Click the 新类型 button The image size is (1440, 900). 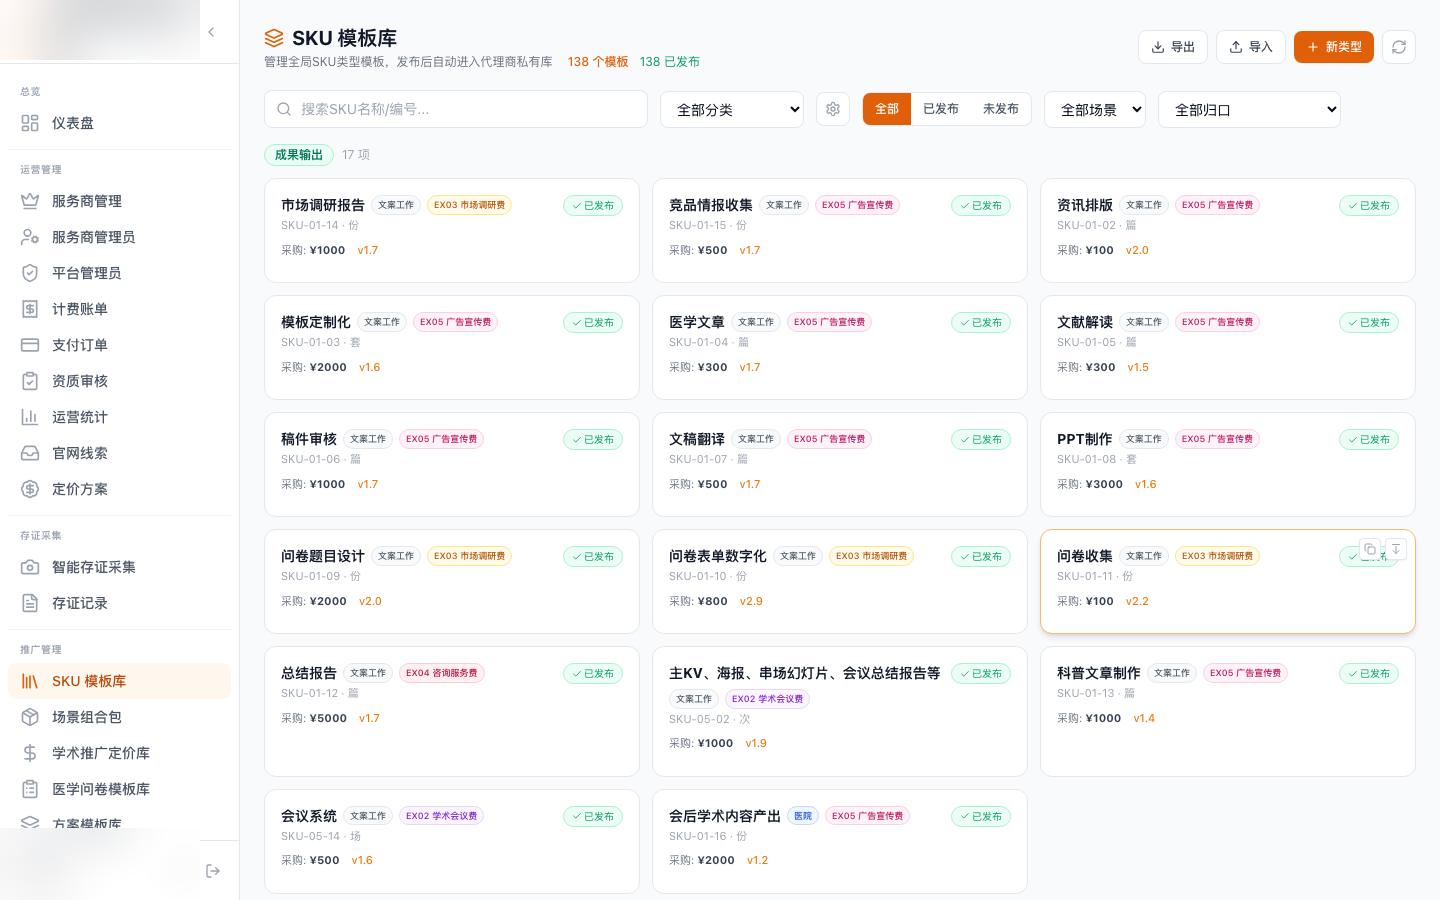coord(1334,47)
